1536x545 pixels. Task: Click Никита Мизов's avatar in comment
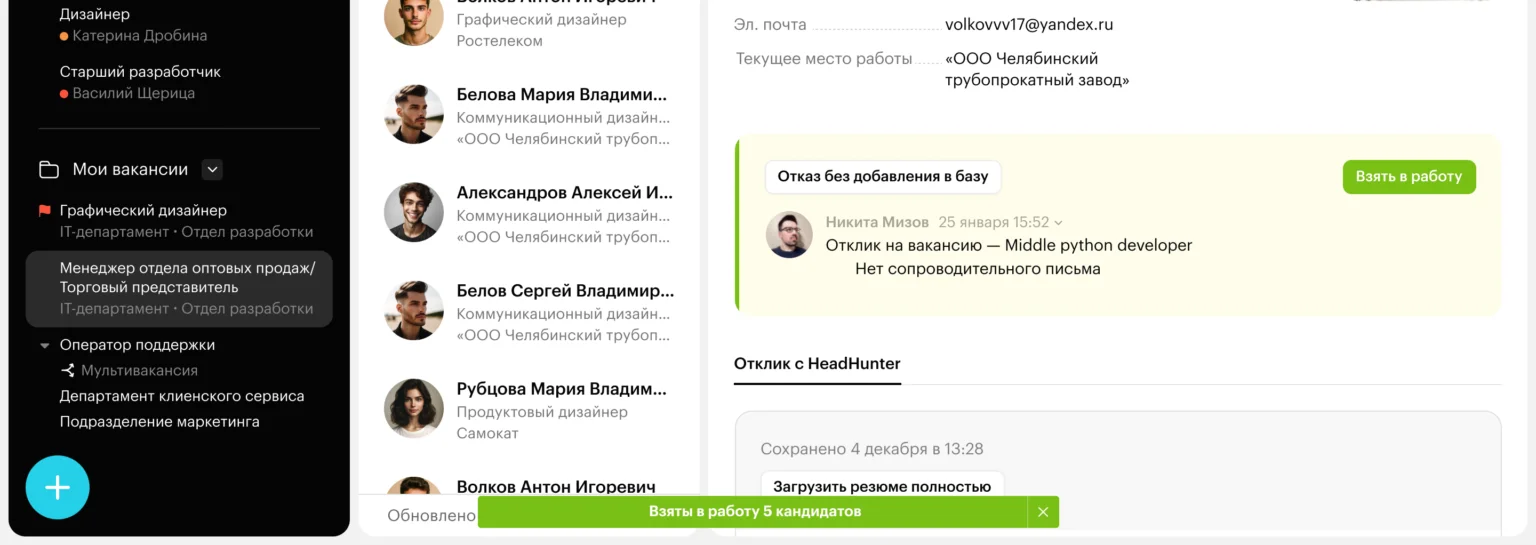pos(789,235)
